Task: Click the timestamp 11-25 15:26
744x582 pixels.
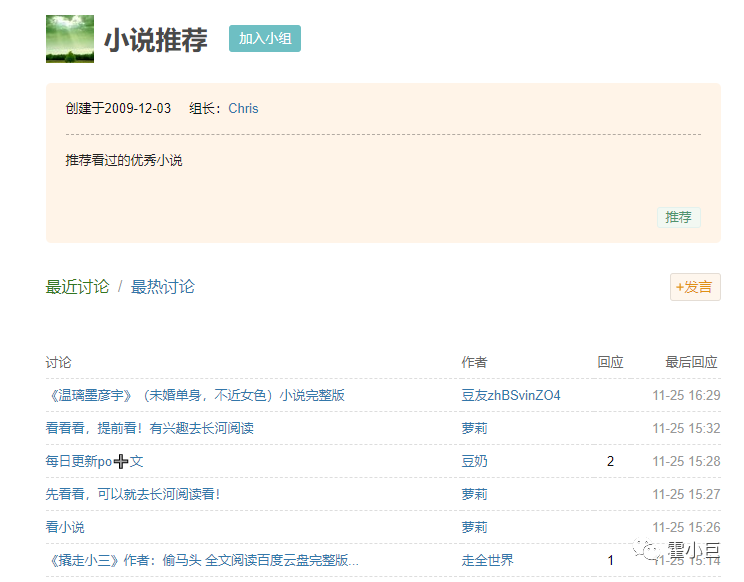Action: (x=687, y=527)
